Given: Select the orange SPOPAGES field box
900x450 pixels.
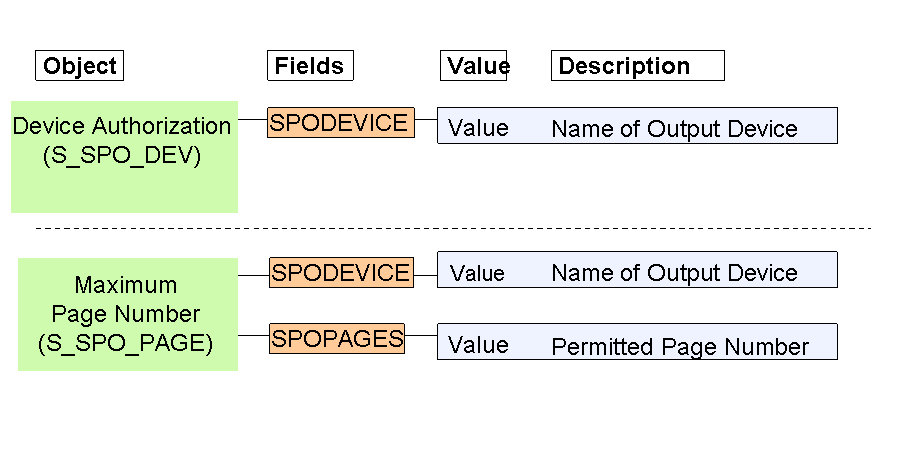Looking at the screenshot, I should pyautogui.click(x=337, y=338).
